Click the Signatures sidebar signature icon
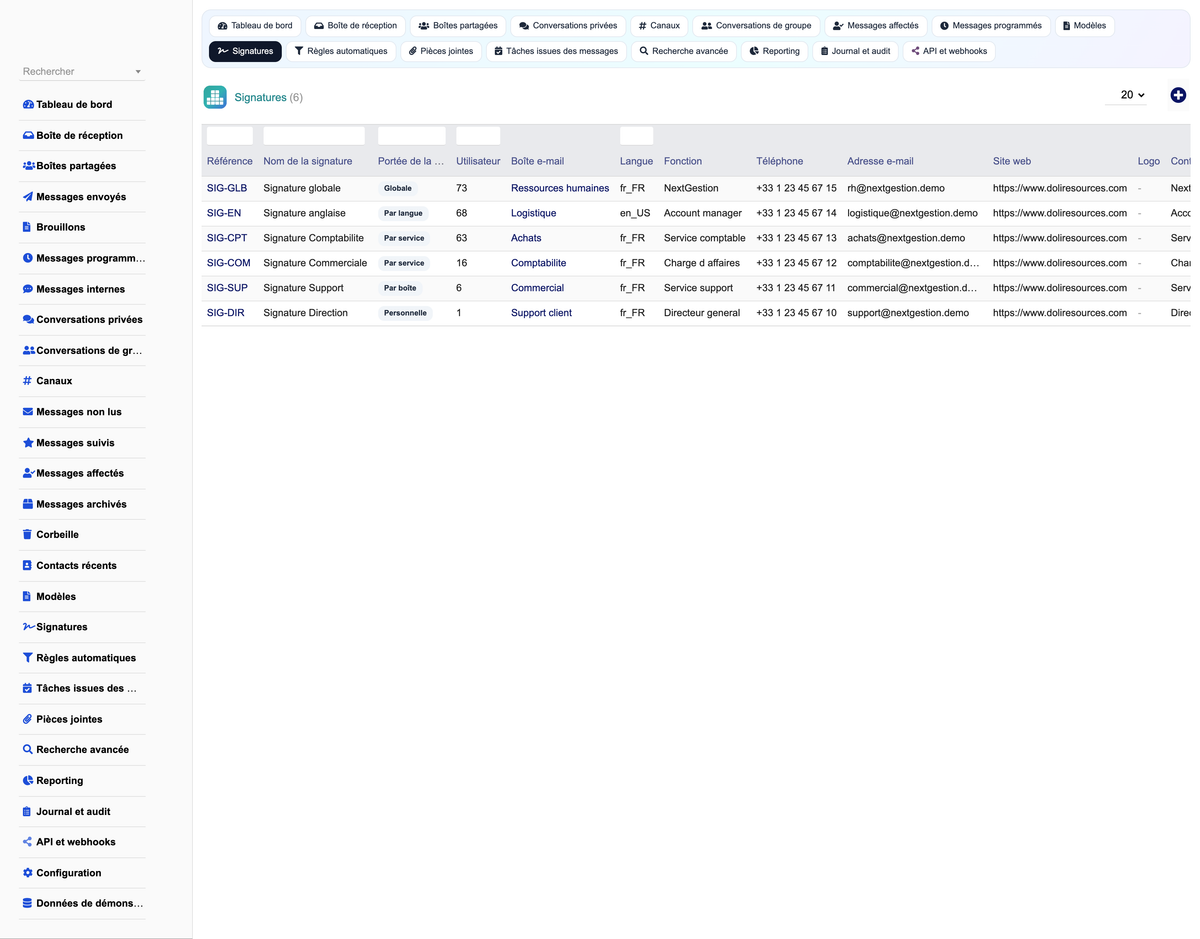Viewport: 1200px width, 939px height. [x=28, y=627]
